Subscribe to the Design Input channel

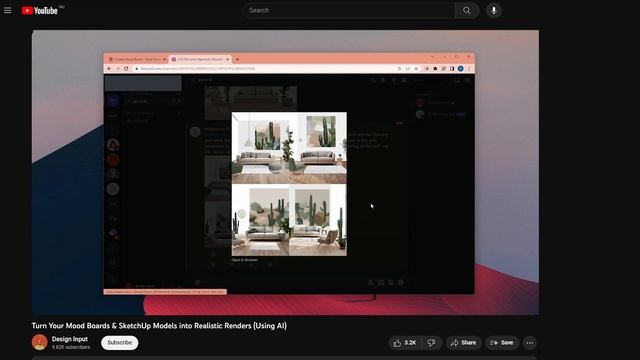pyautogui.click(x=120, y=342)
